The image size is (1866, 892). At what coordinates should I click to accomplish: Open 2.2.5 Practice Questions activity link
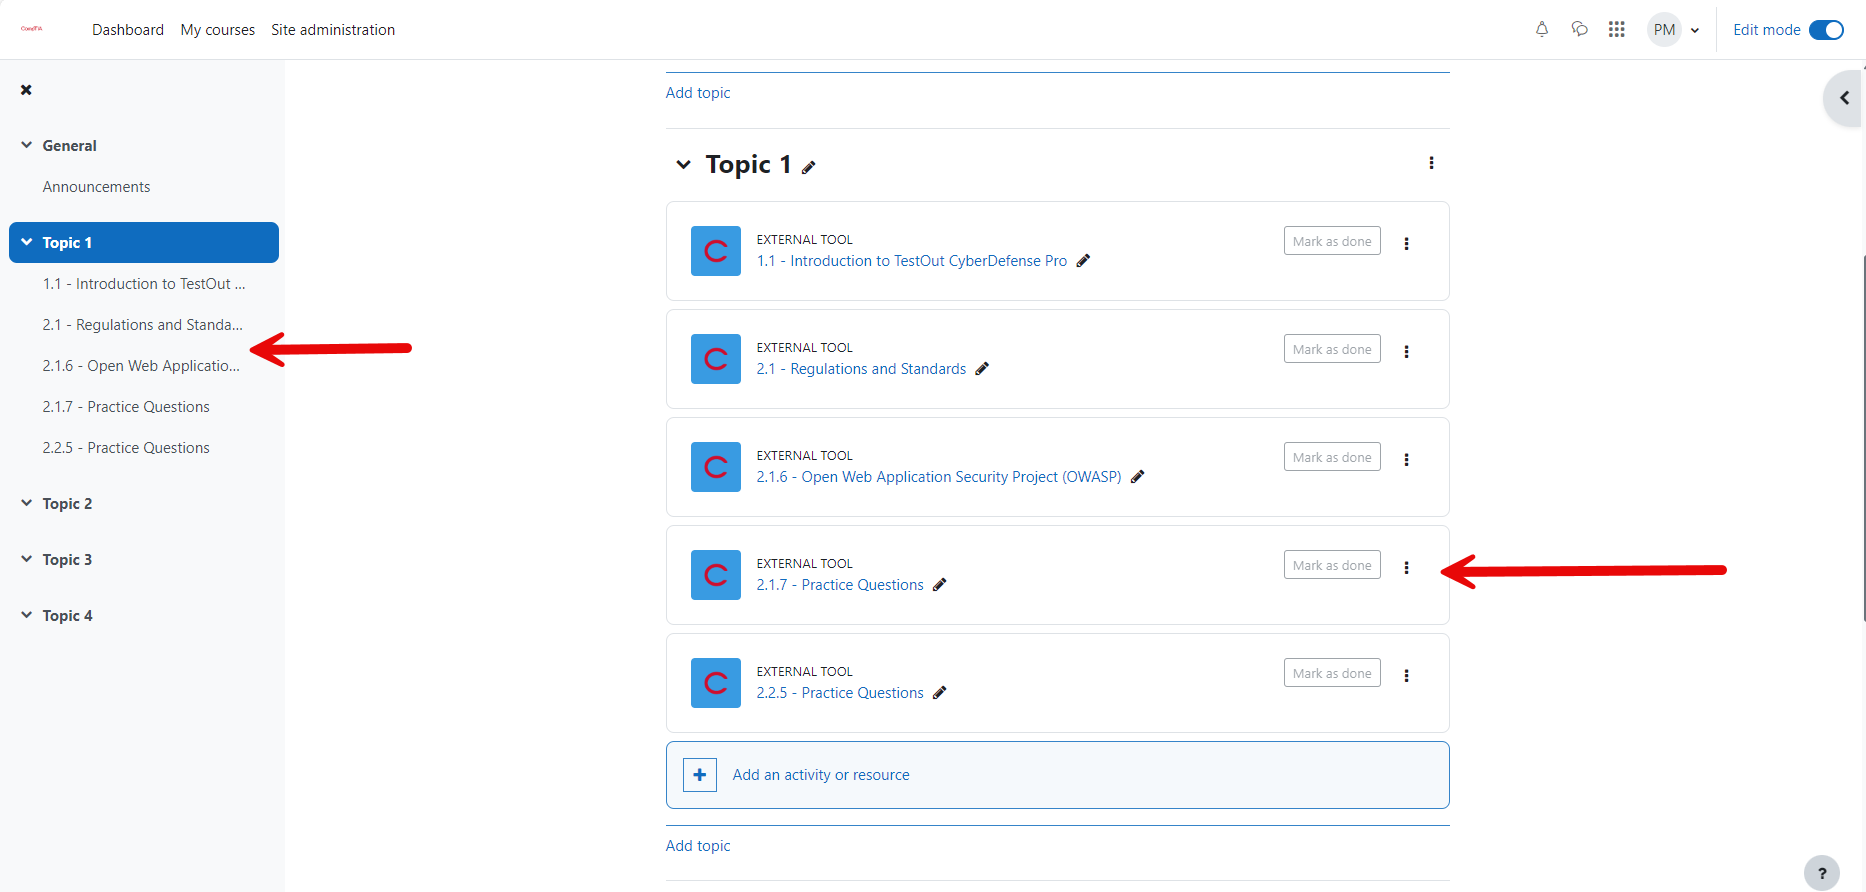tap(840, 693)
